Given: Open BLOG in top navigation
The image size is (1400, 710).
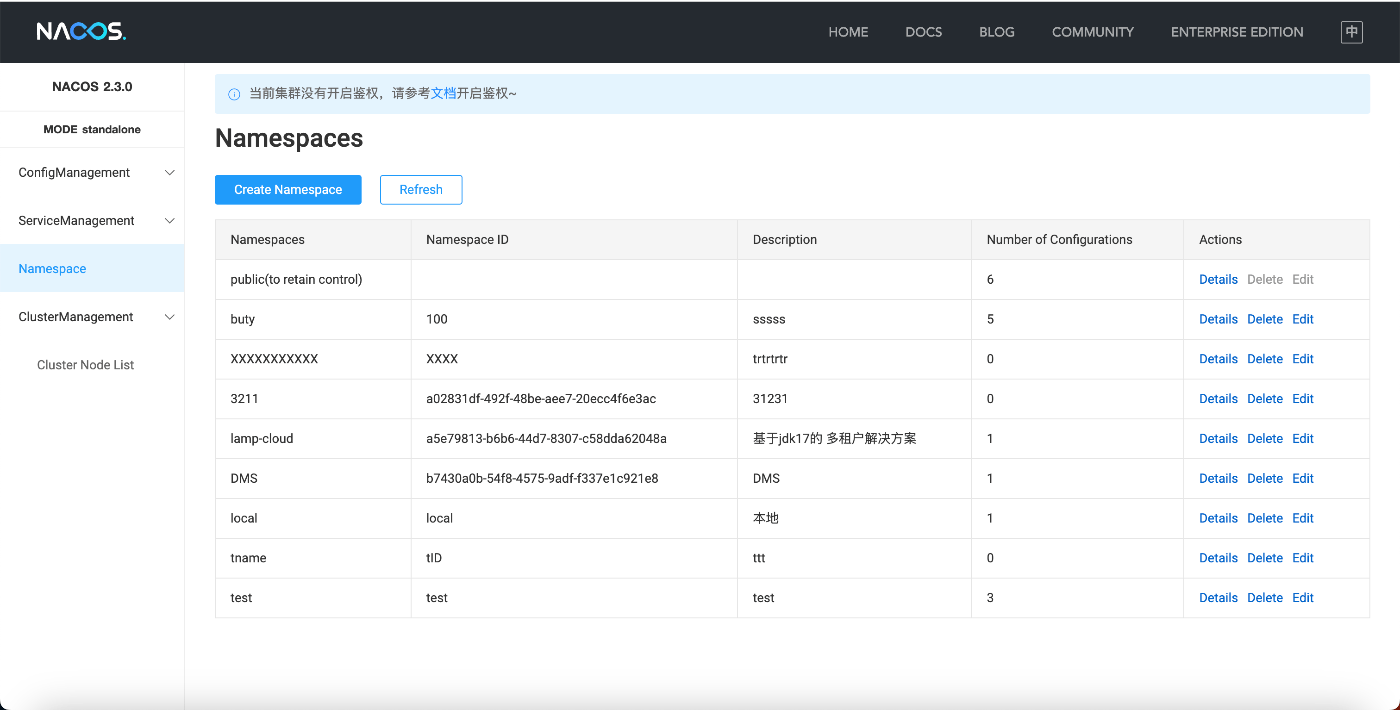Looking at the screenshot, I should tap(997, 32).
